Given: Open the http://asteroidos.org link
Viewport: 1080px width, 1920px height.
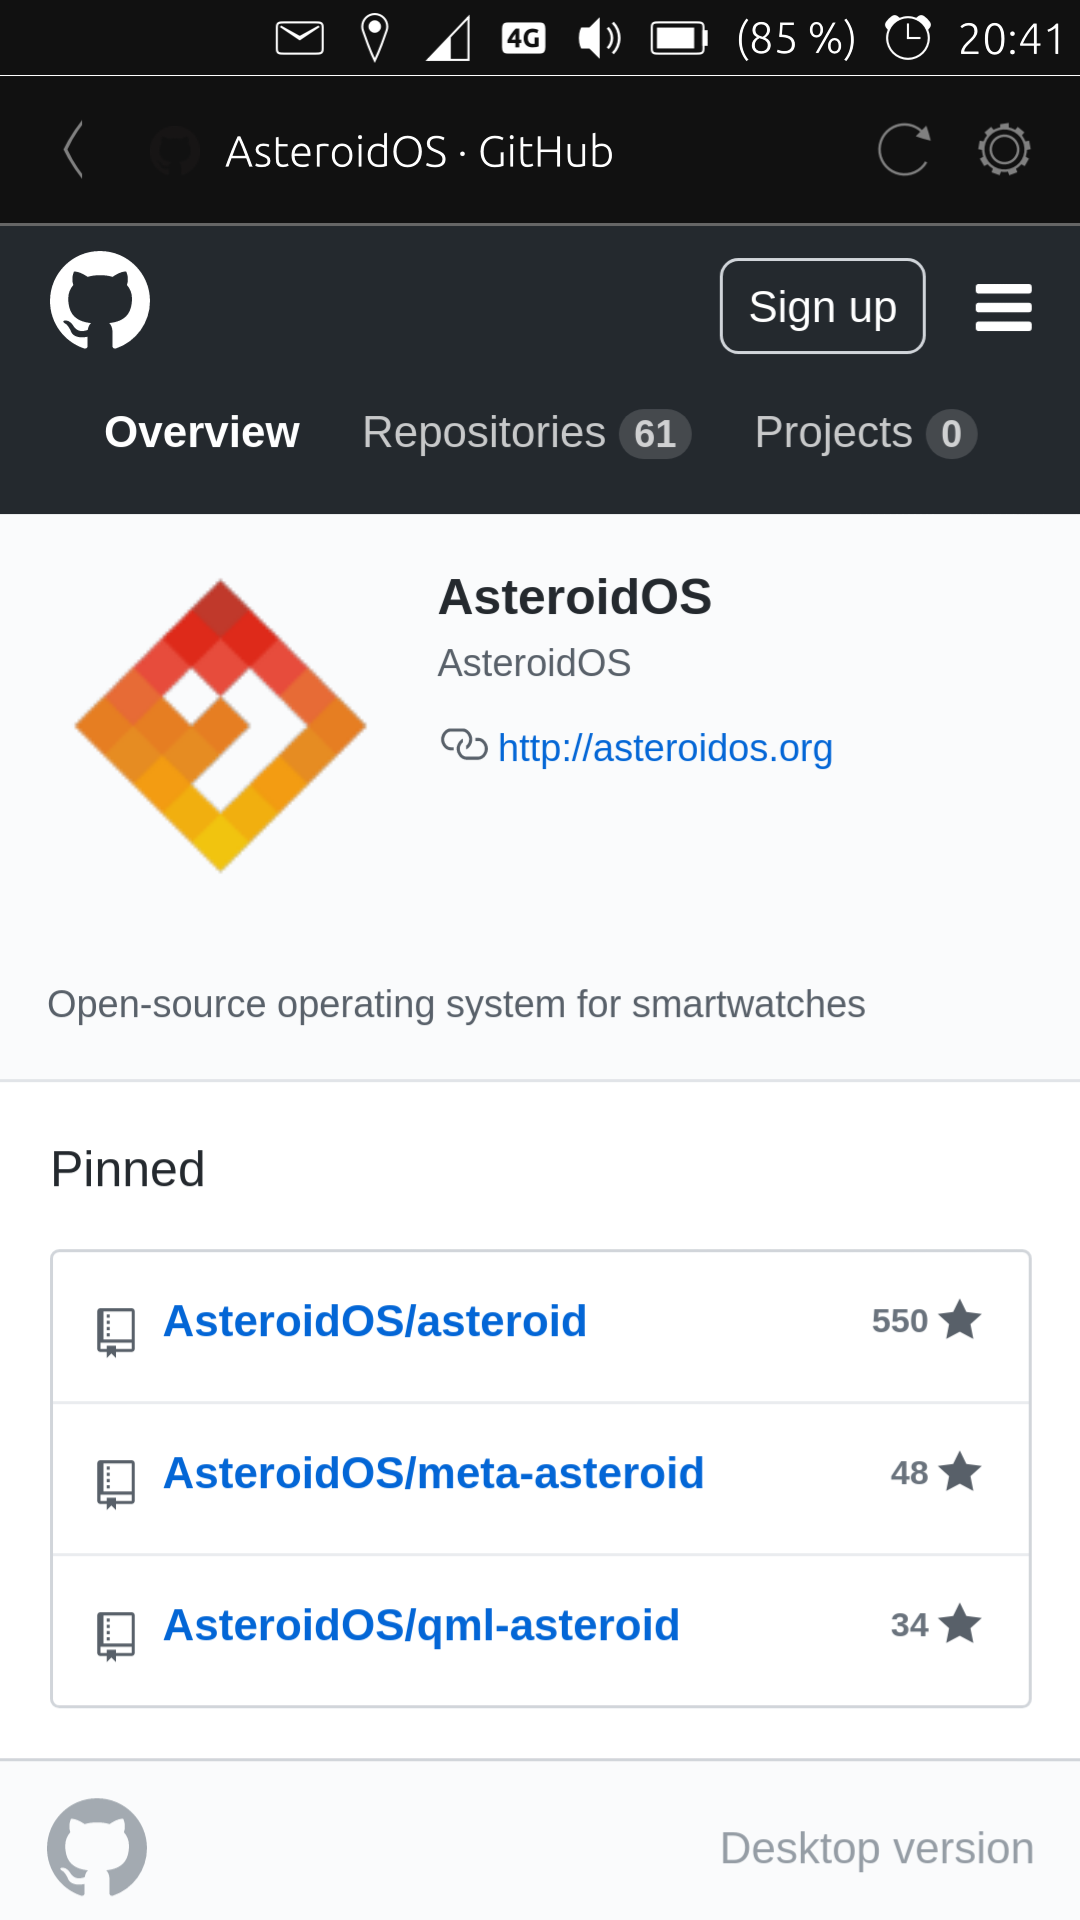Looking at the screenshot, I should tap(664, 748).
